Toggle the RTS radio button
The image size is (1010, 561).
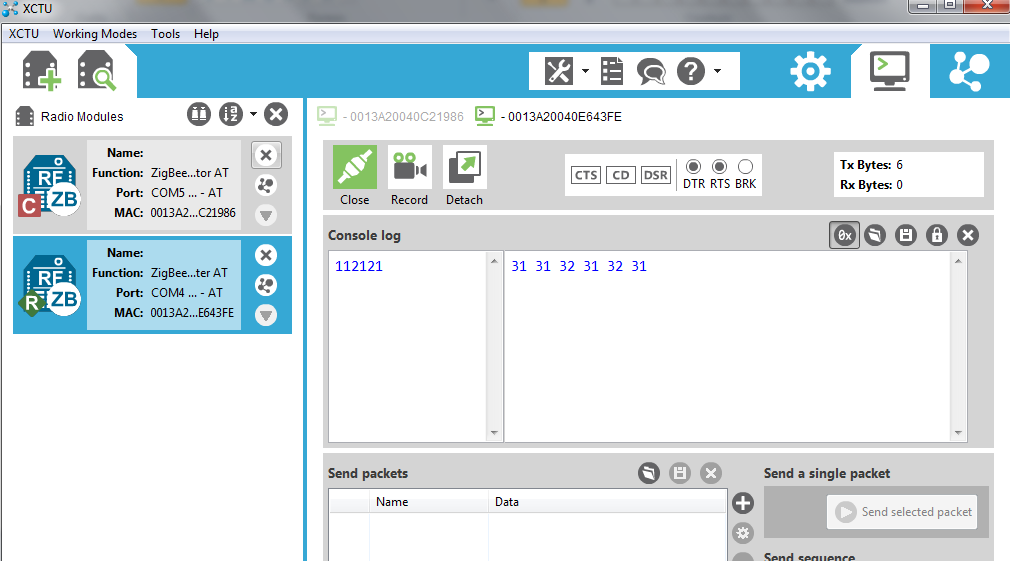click(x=719, y=167)
